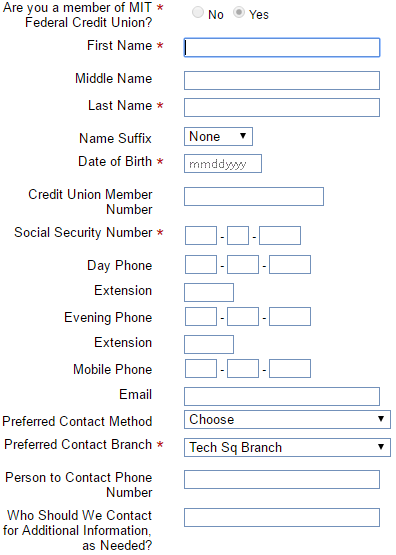Click the last Mobile Phone box
This screenshot has height=555, width=396.
[x=290, y=369]
